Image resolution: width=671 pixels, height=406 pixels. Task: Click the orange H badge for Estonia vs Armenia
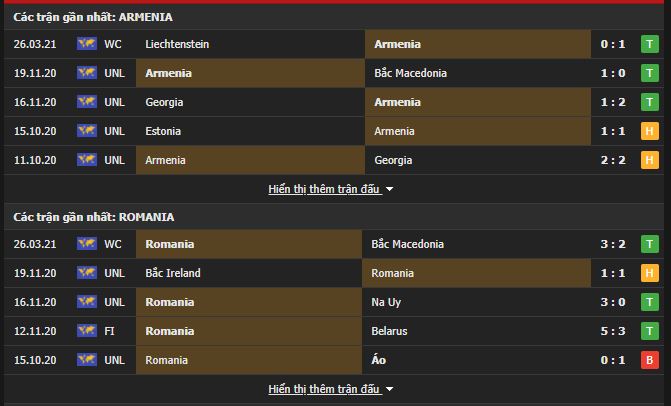650,131
